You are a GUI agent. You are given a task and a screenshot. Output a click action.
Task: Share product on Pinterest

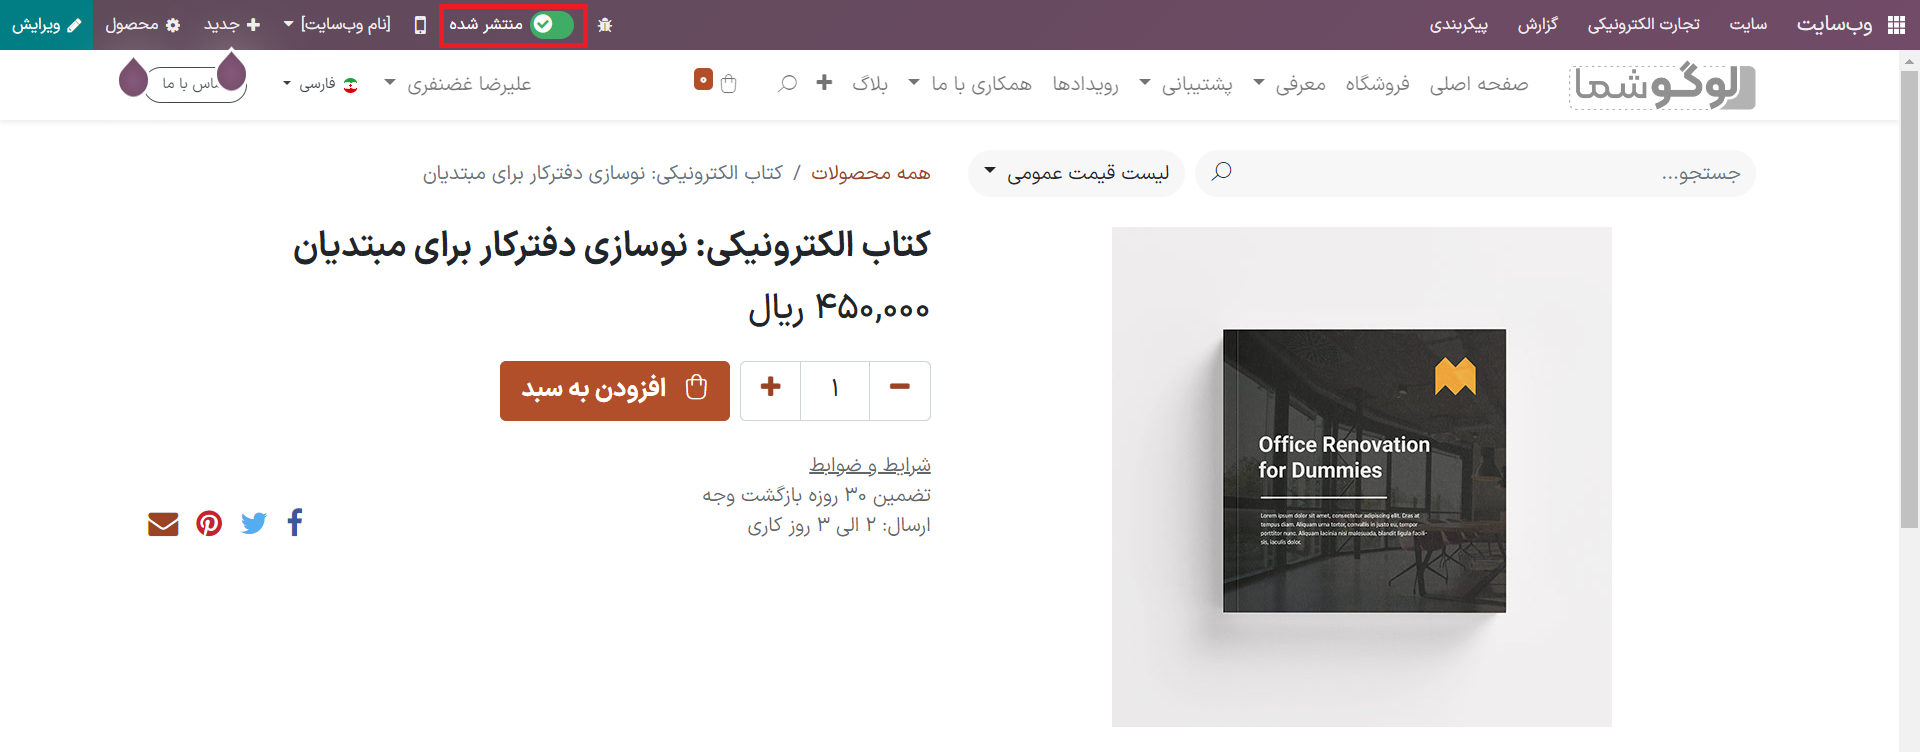tap(209, 523)
